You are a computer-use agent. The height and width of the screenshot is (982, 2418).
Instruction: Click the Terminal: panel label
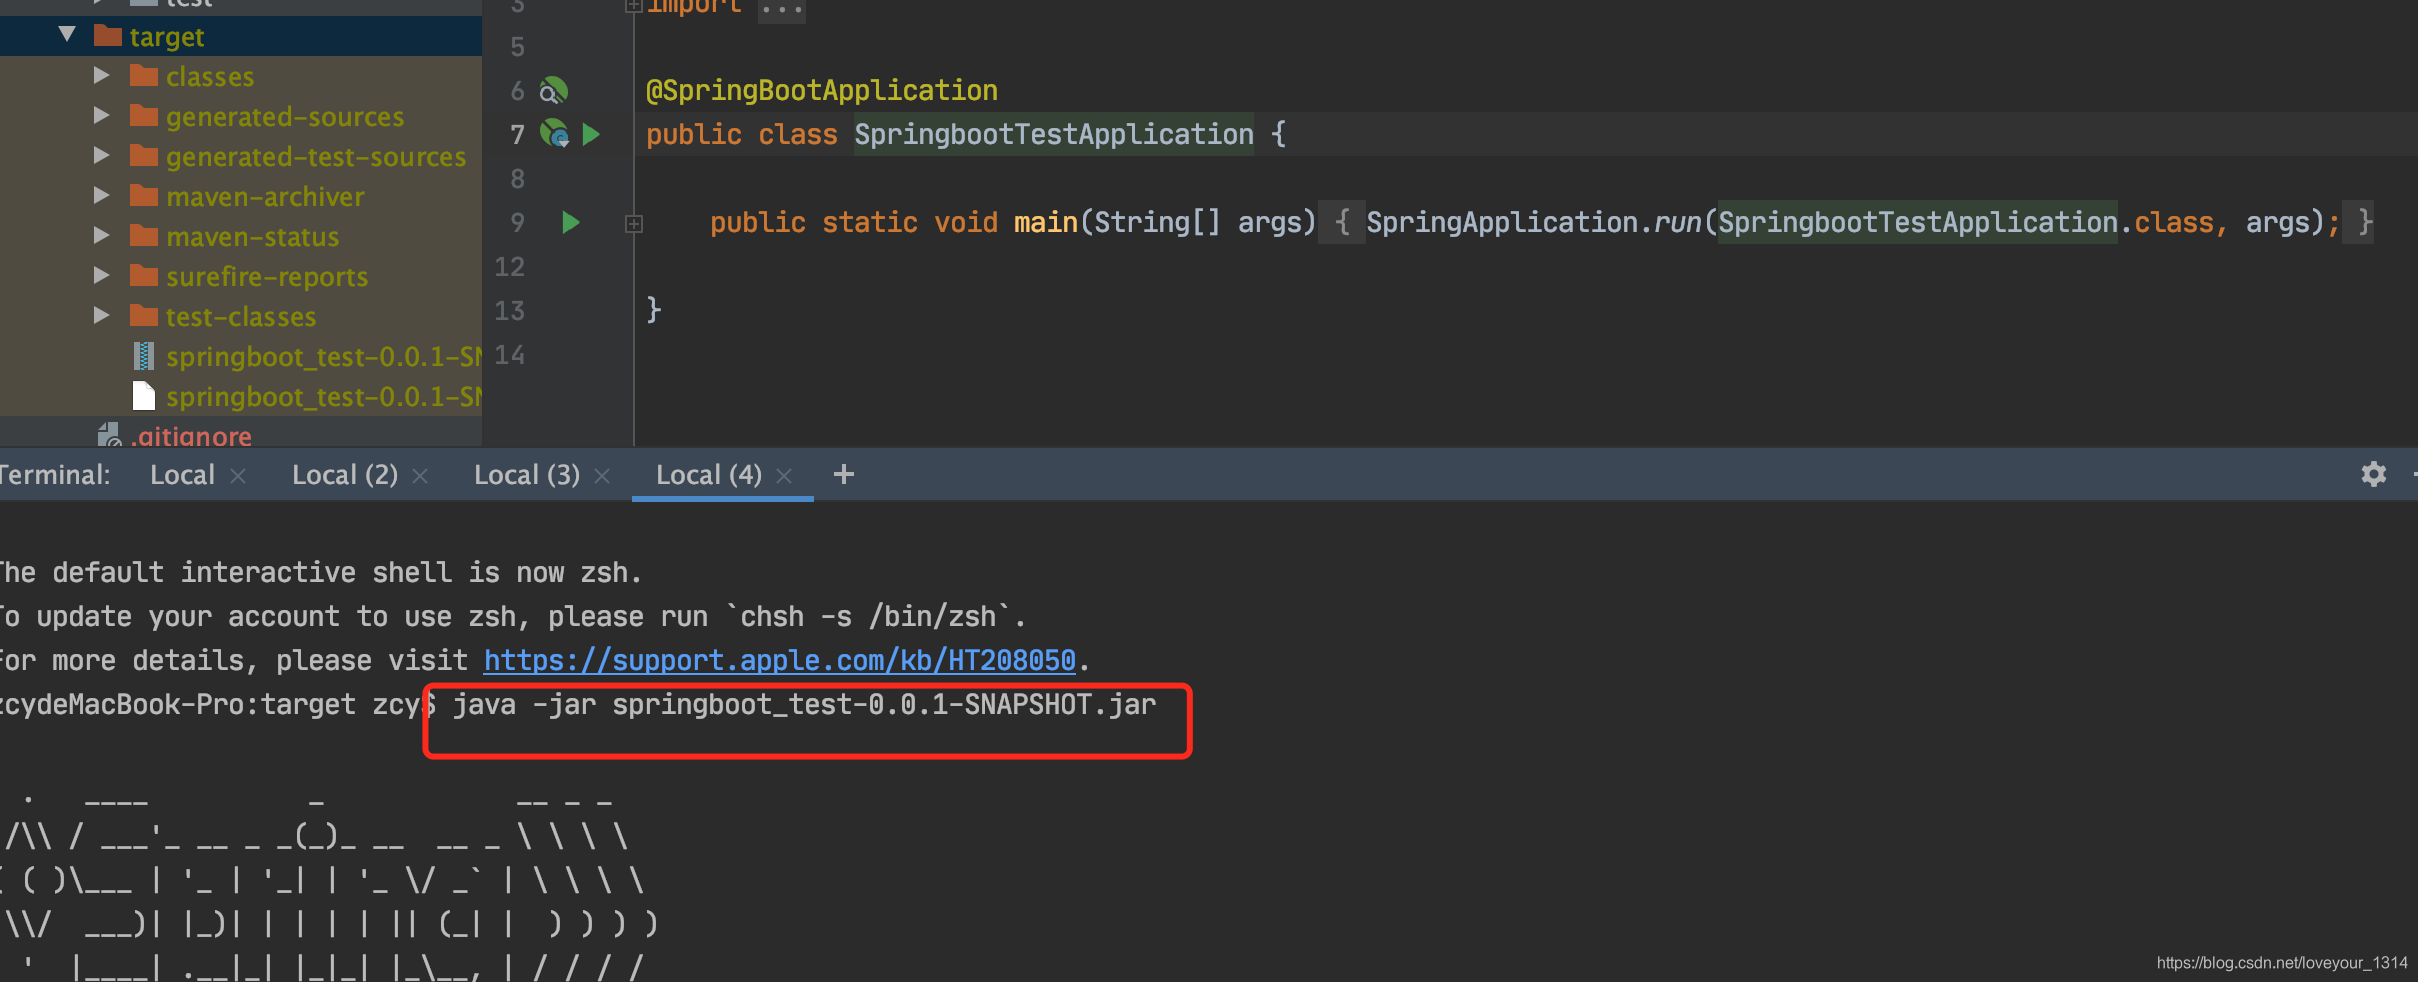click(x=55, y=475)
